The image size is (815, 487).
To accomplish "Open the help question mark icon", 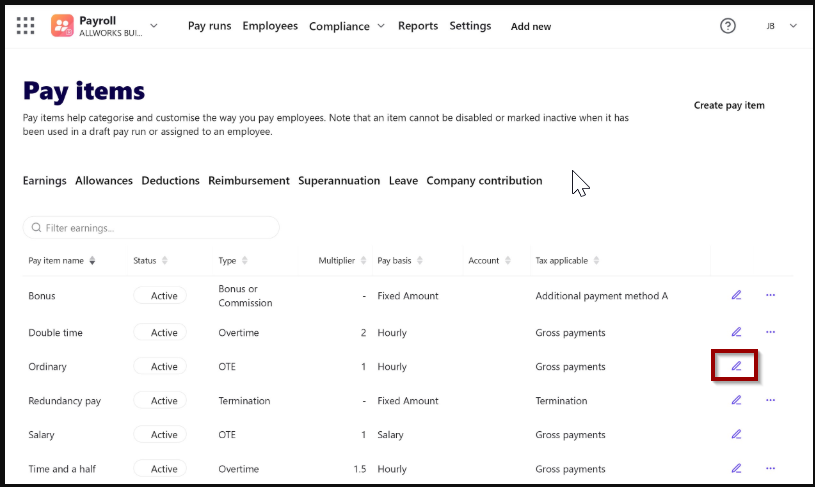I will (728, 25).
